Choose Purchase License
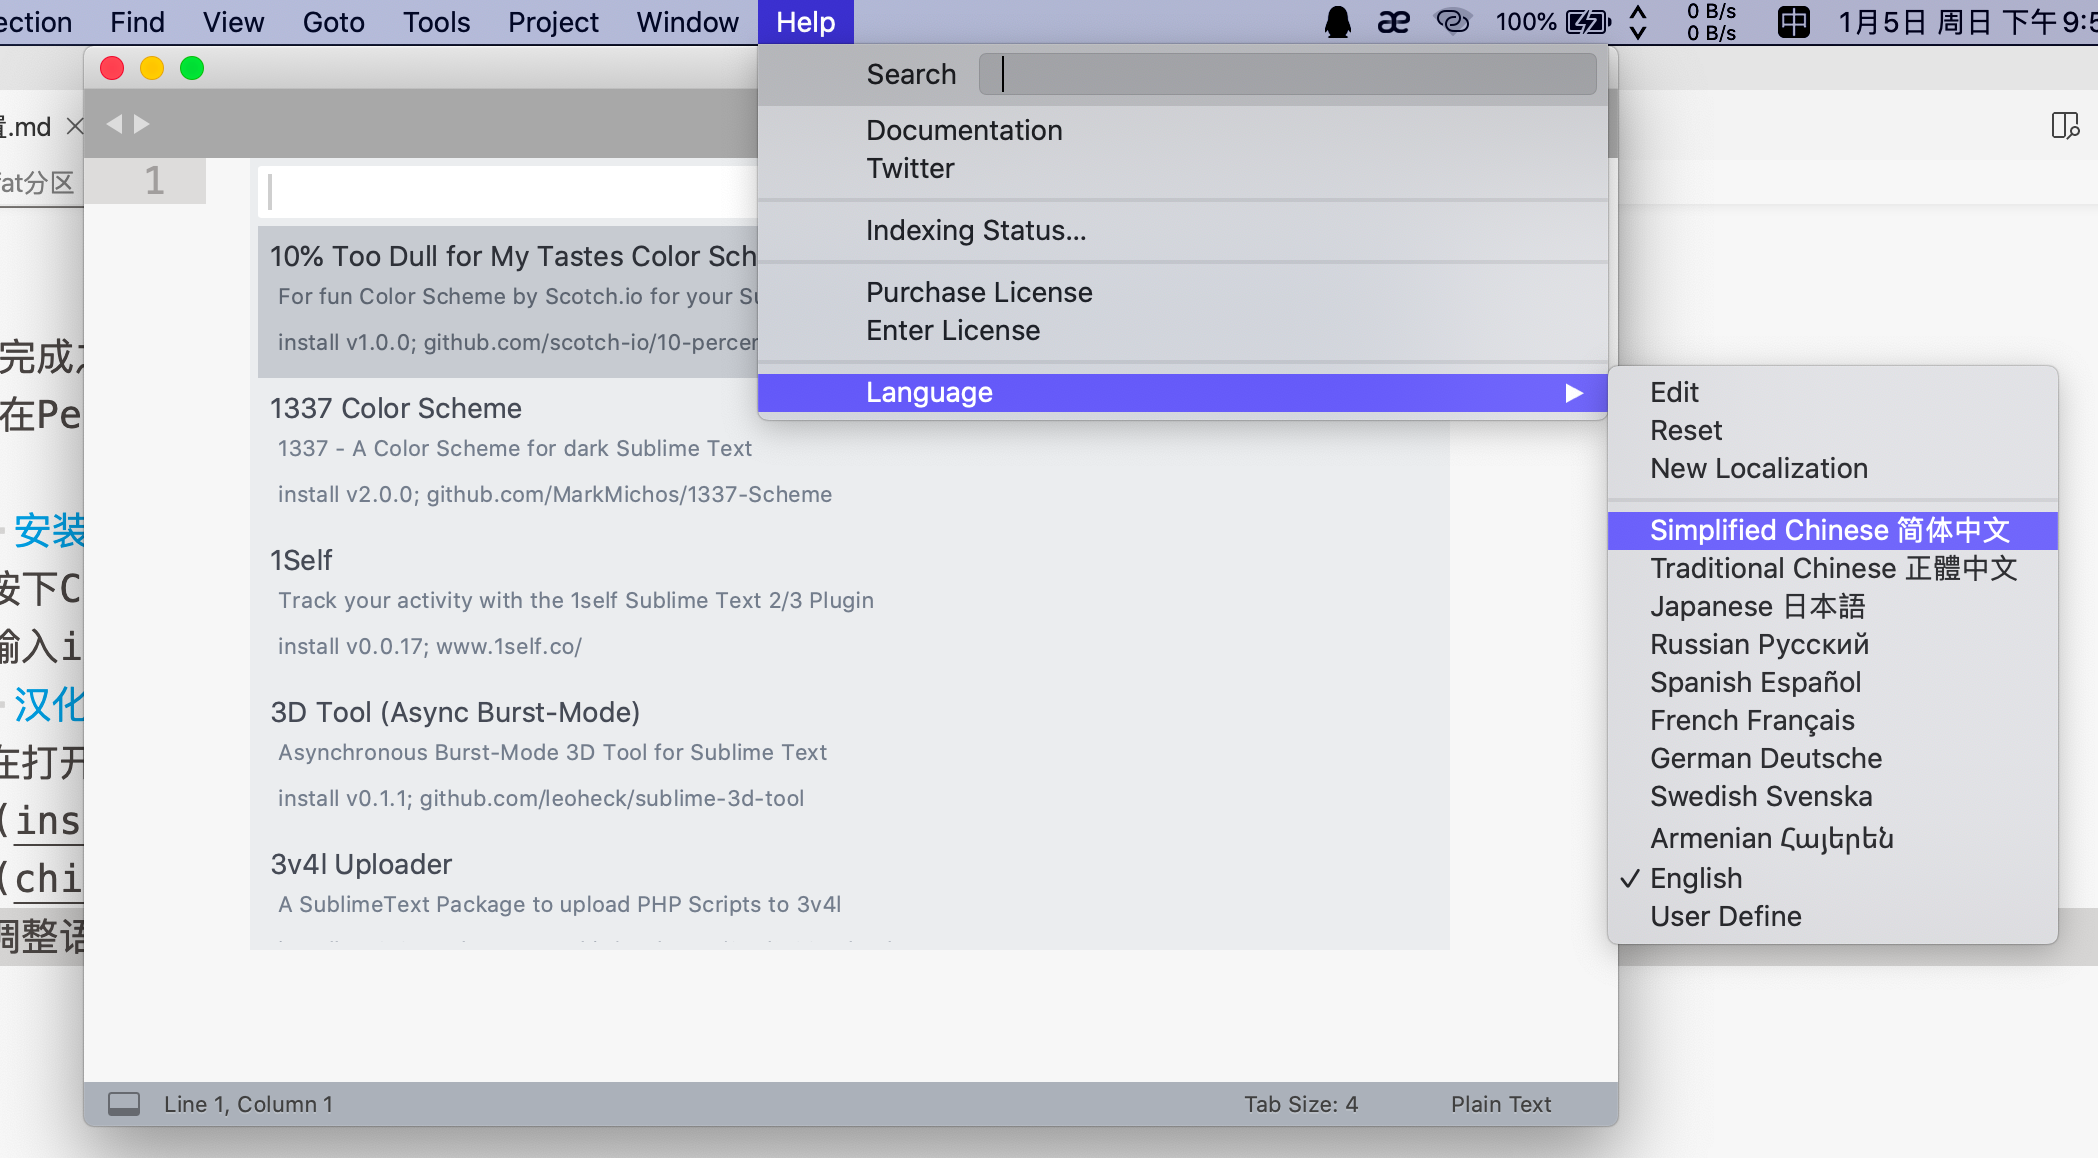The height and width of the screenshot is (1158, 2098). coord(1182,292)
